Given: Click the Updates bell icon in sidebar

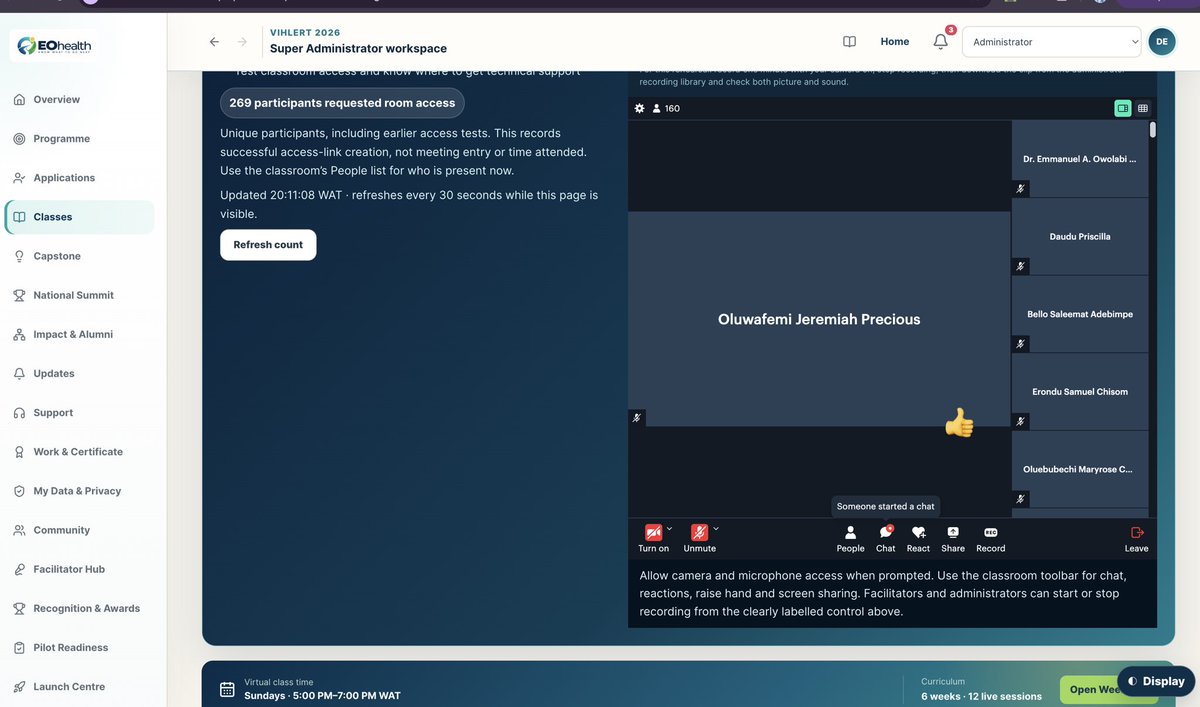Looking at the screenshot, I should click(19, 373).
